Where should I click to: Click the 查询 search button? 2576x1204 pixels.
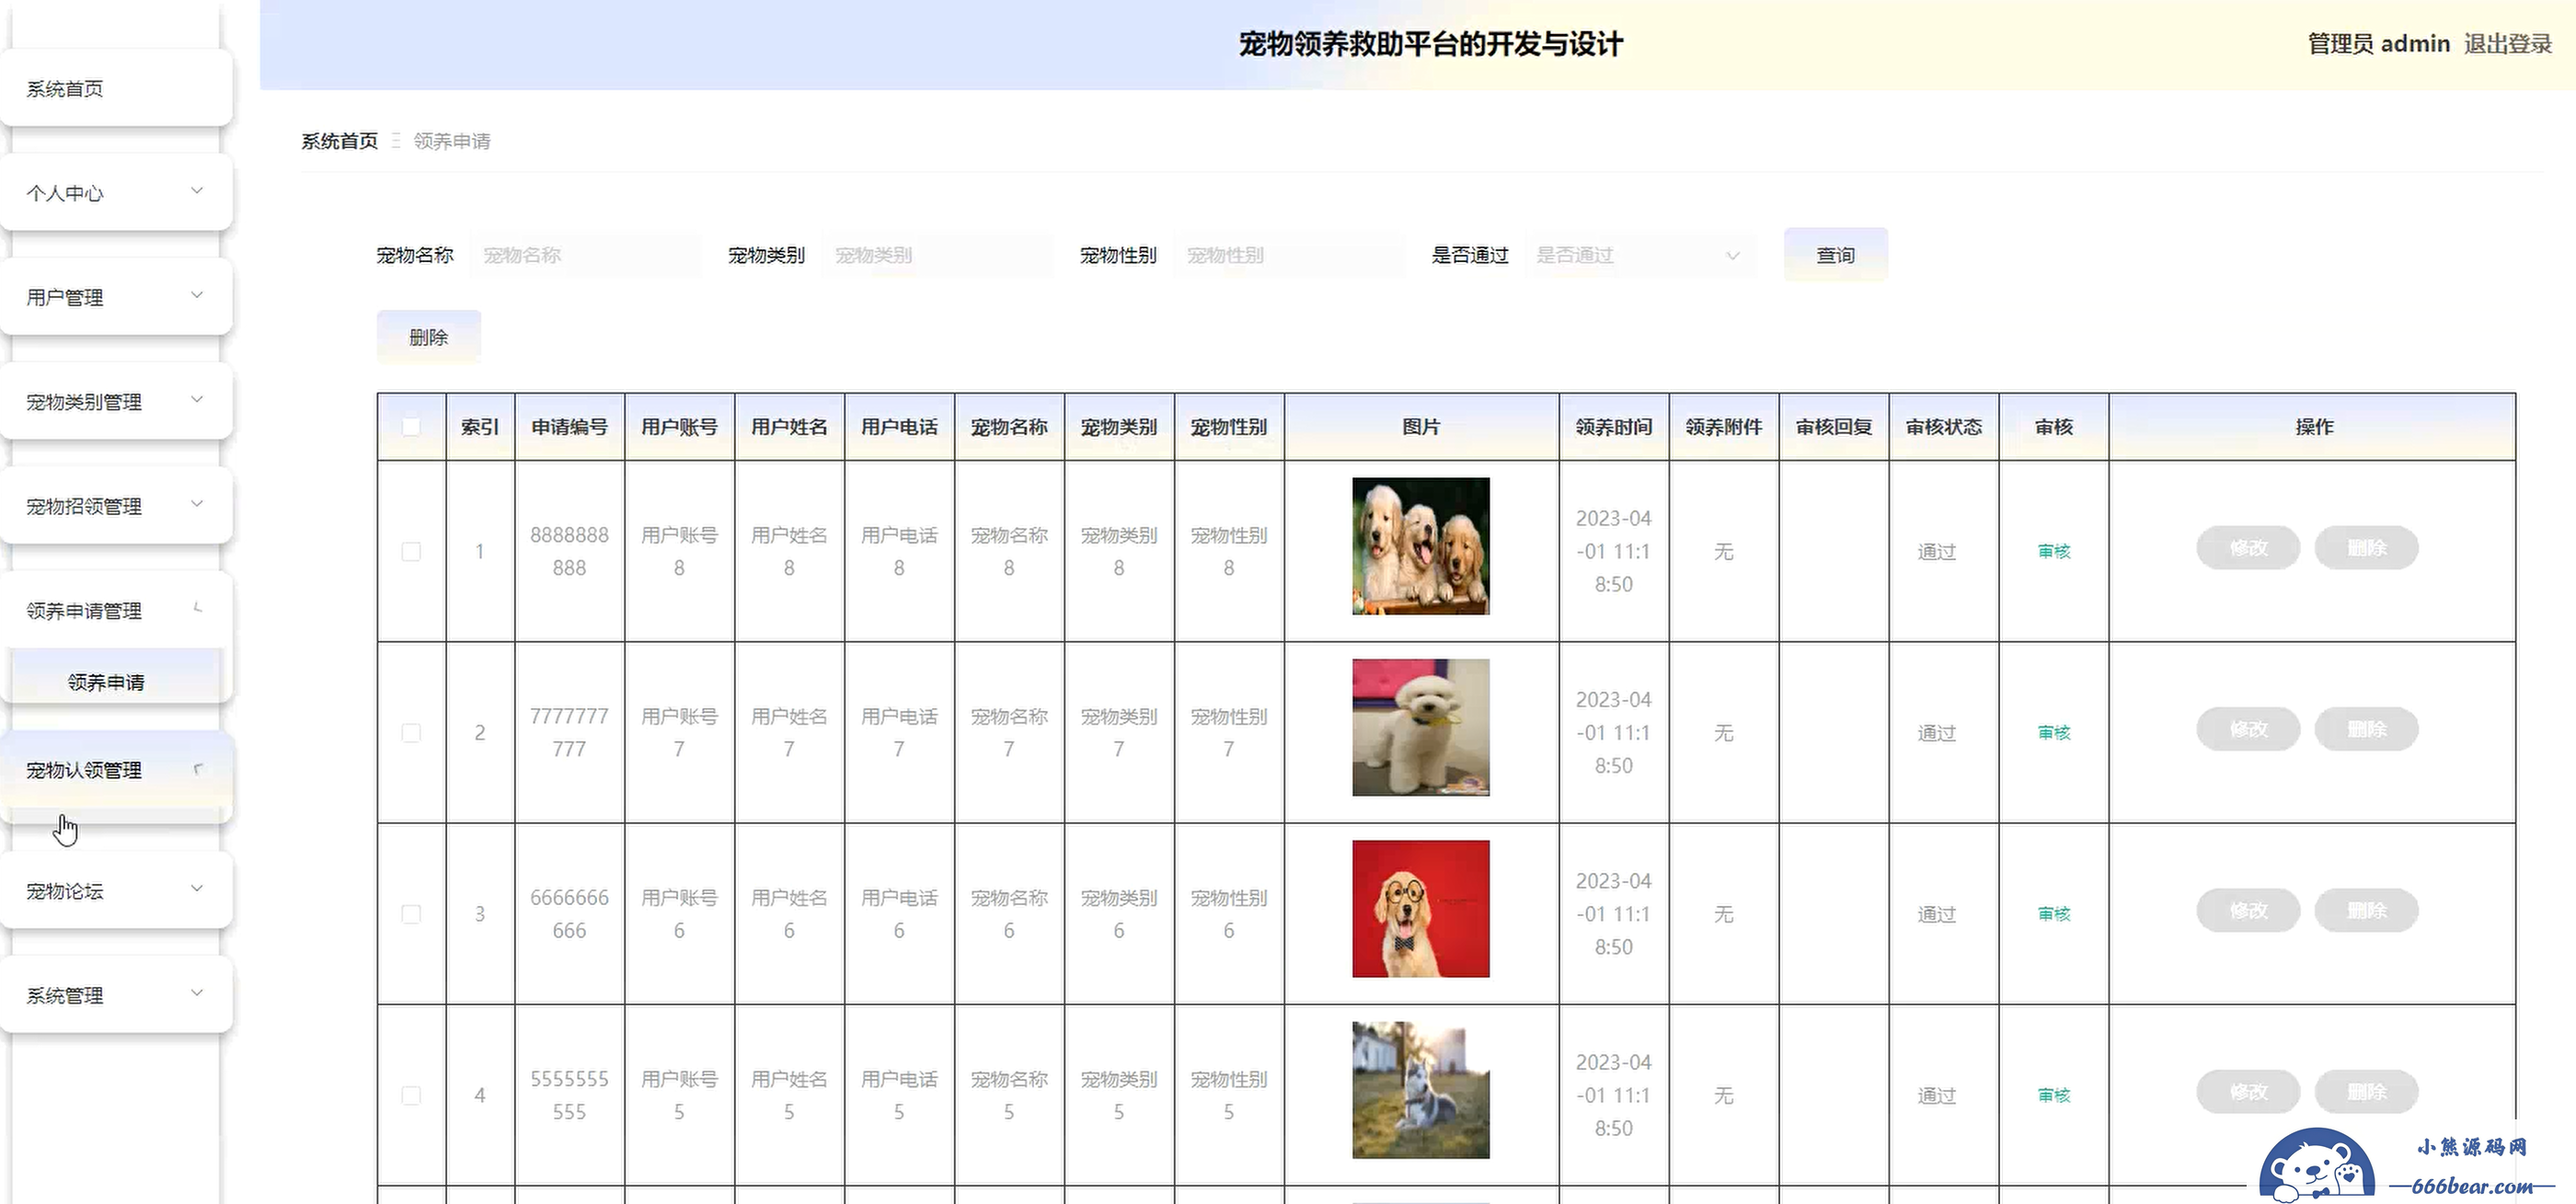click(x=1836, y=255)
